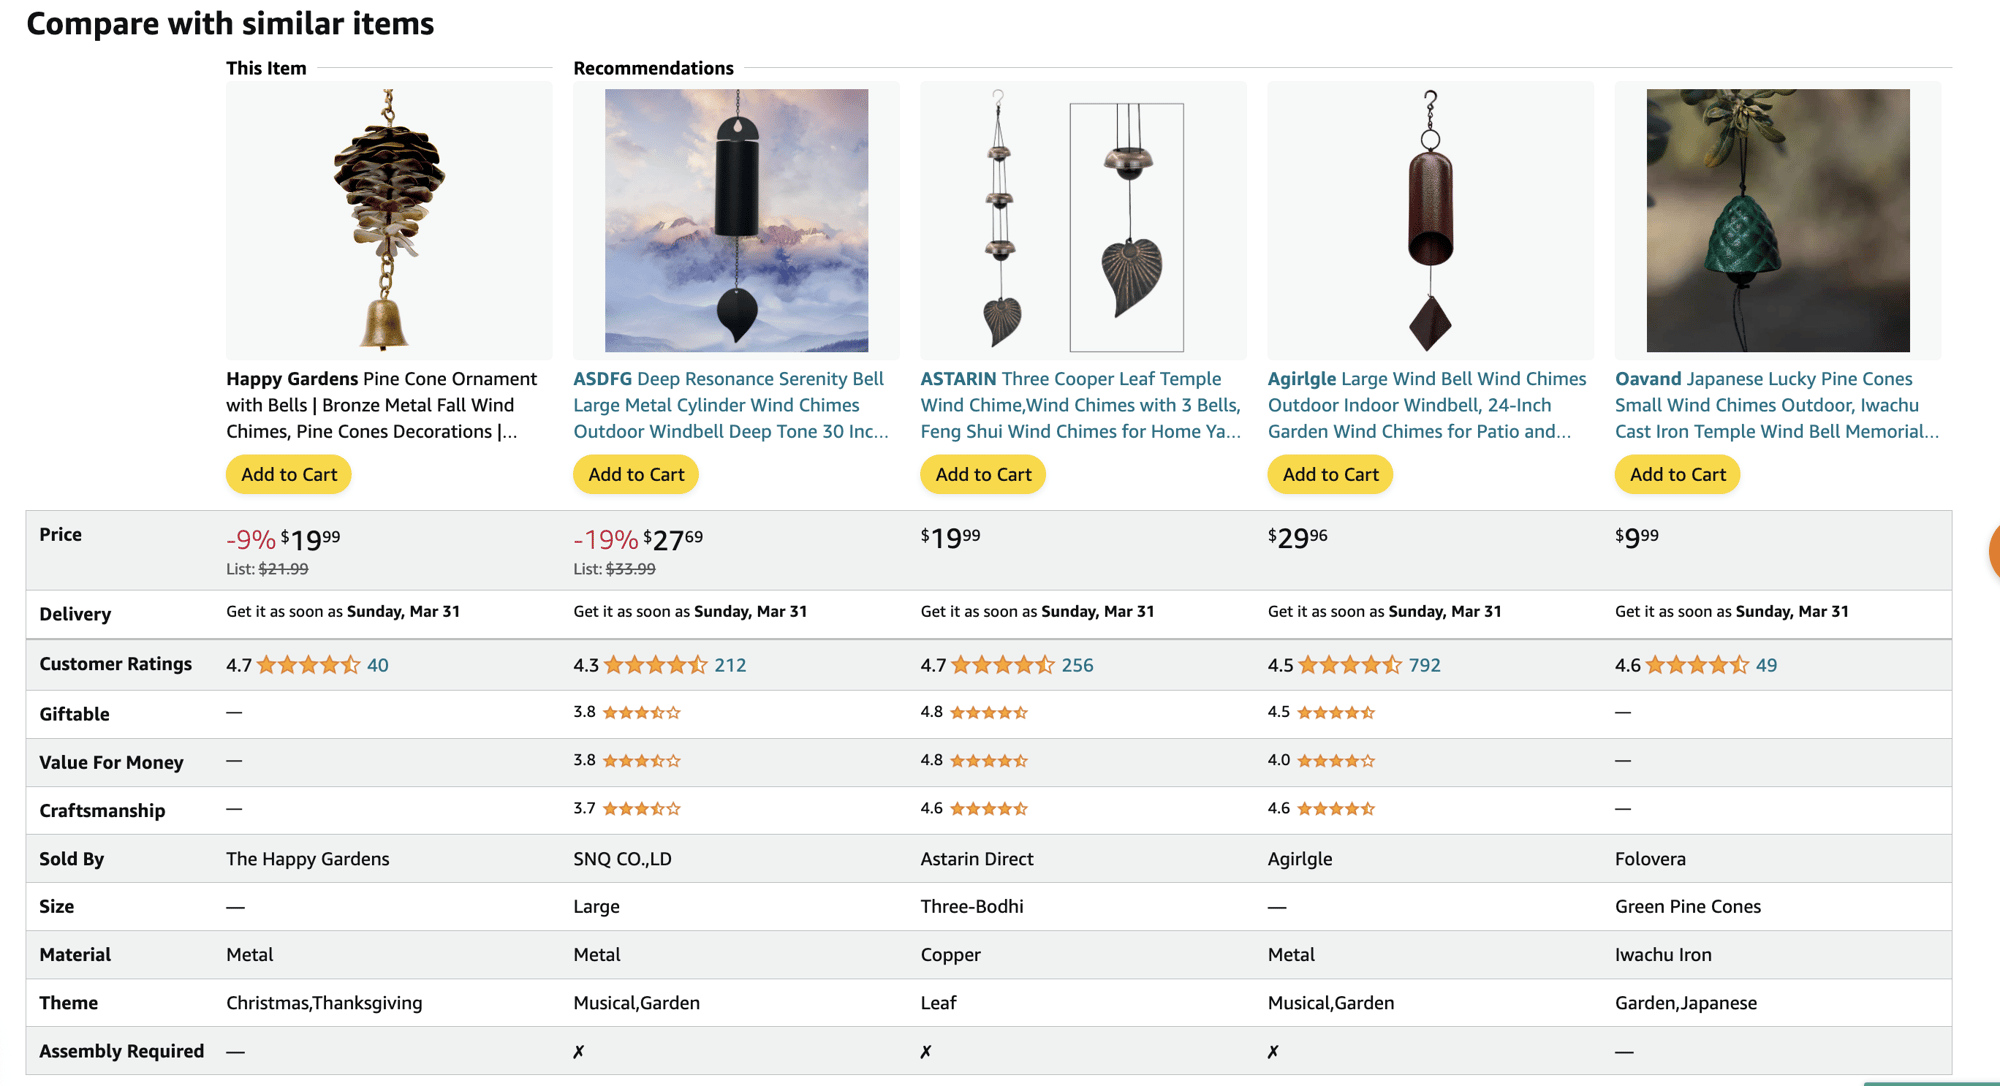Open the 256 ratings for ASTARIN chime
The image size is (2000, 1086).
click(1077, 665)
